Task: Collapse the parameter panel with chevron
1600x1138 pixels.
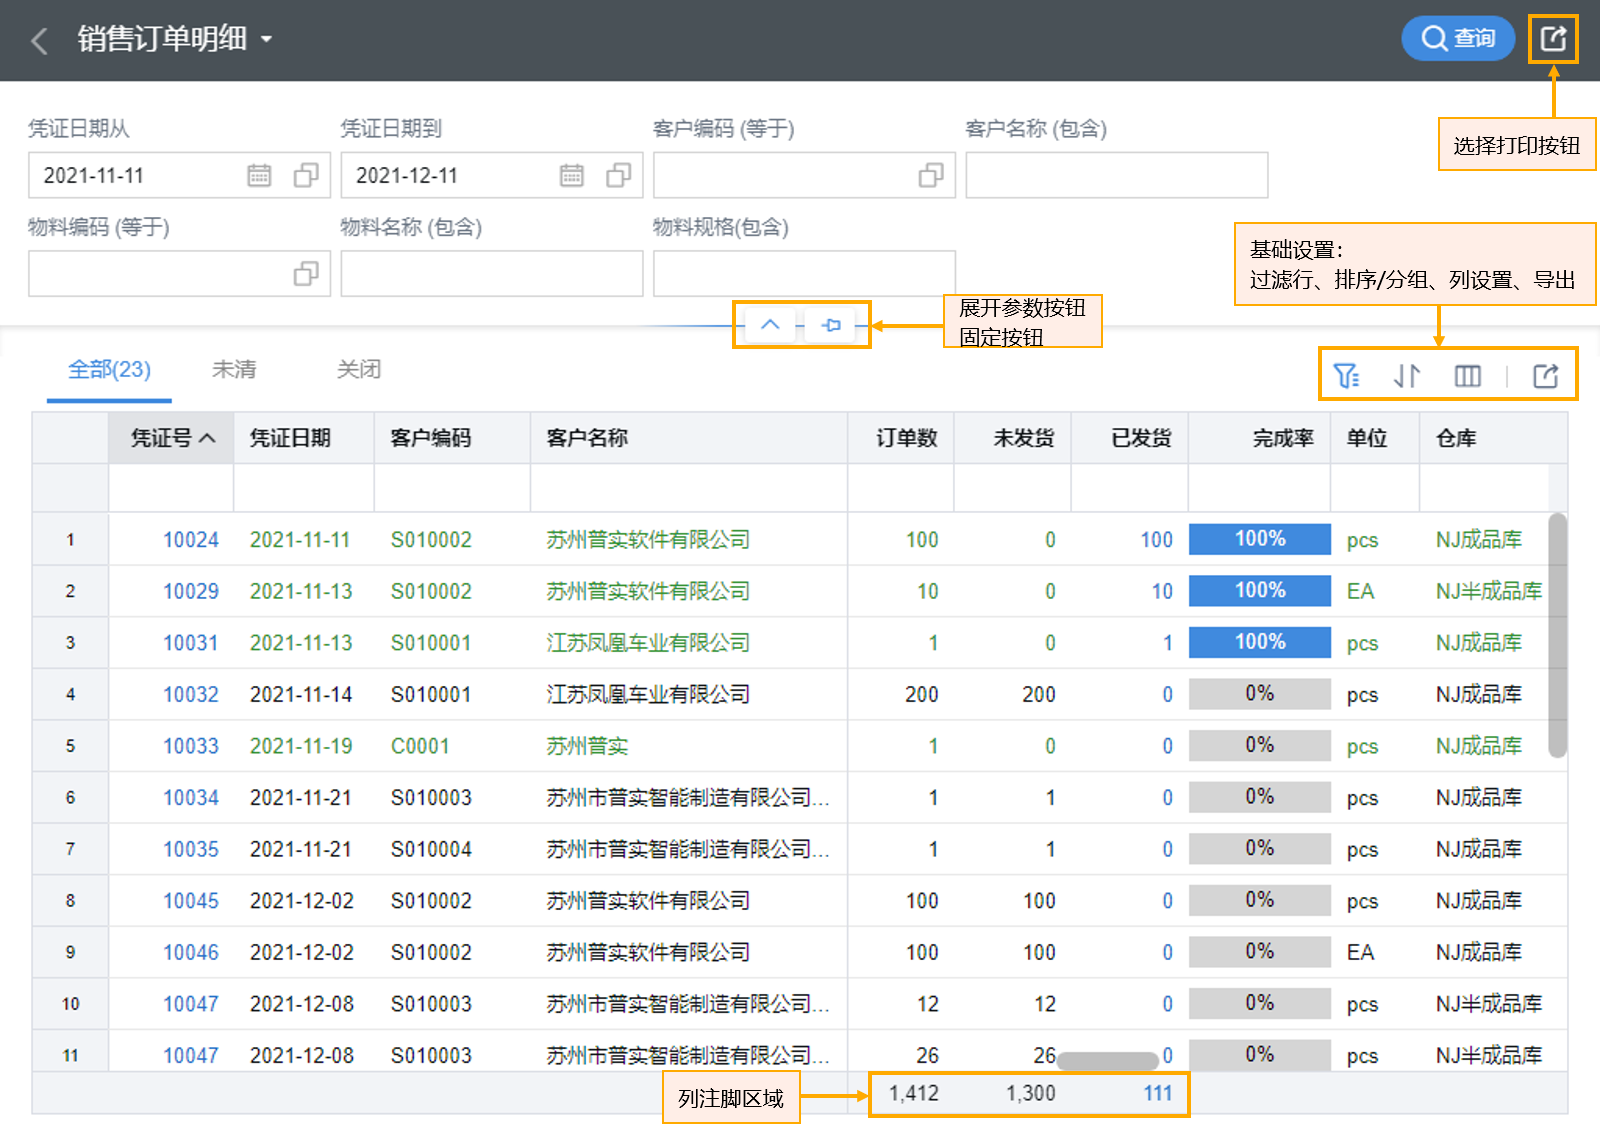Action: [x=770, y=325]
